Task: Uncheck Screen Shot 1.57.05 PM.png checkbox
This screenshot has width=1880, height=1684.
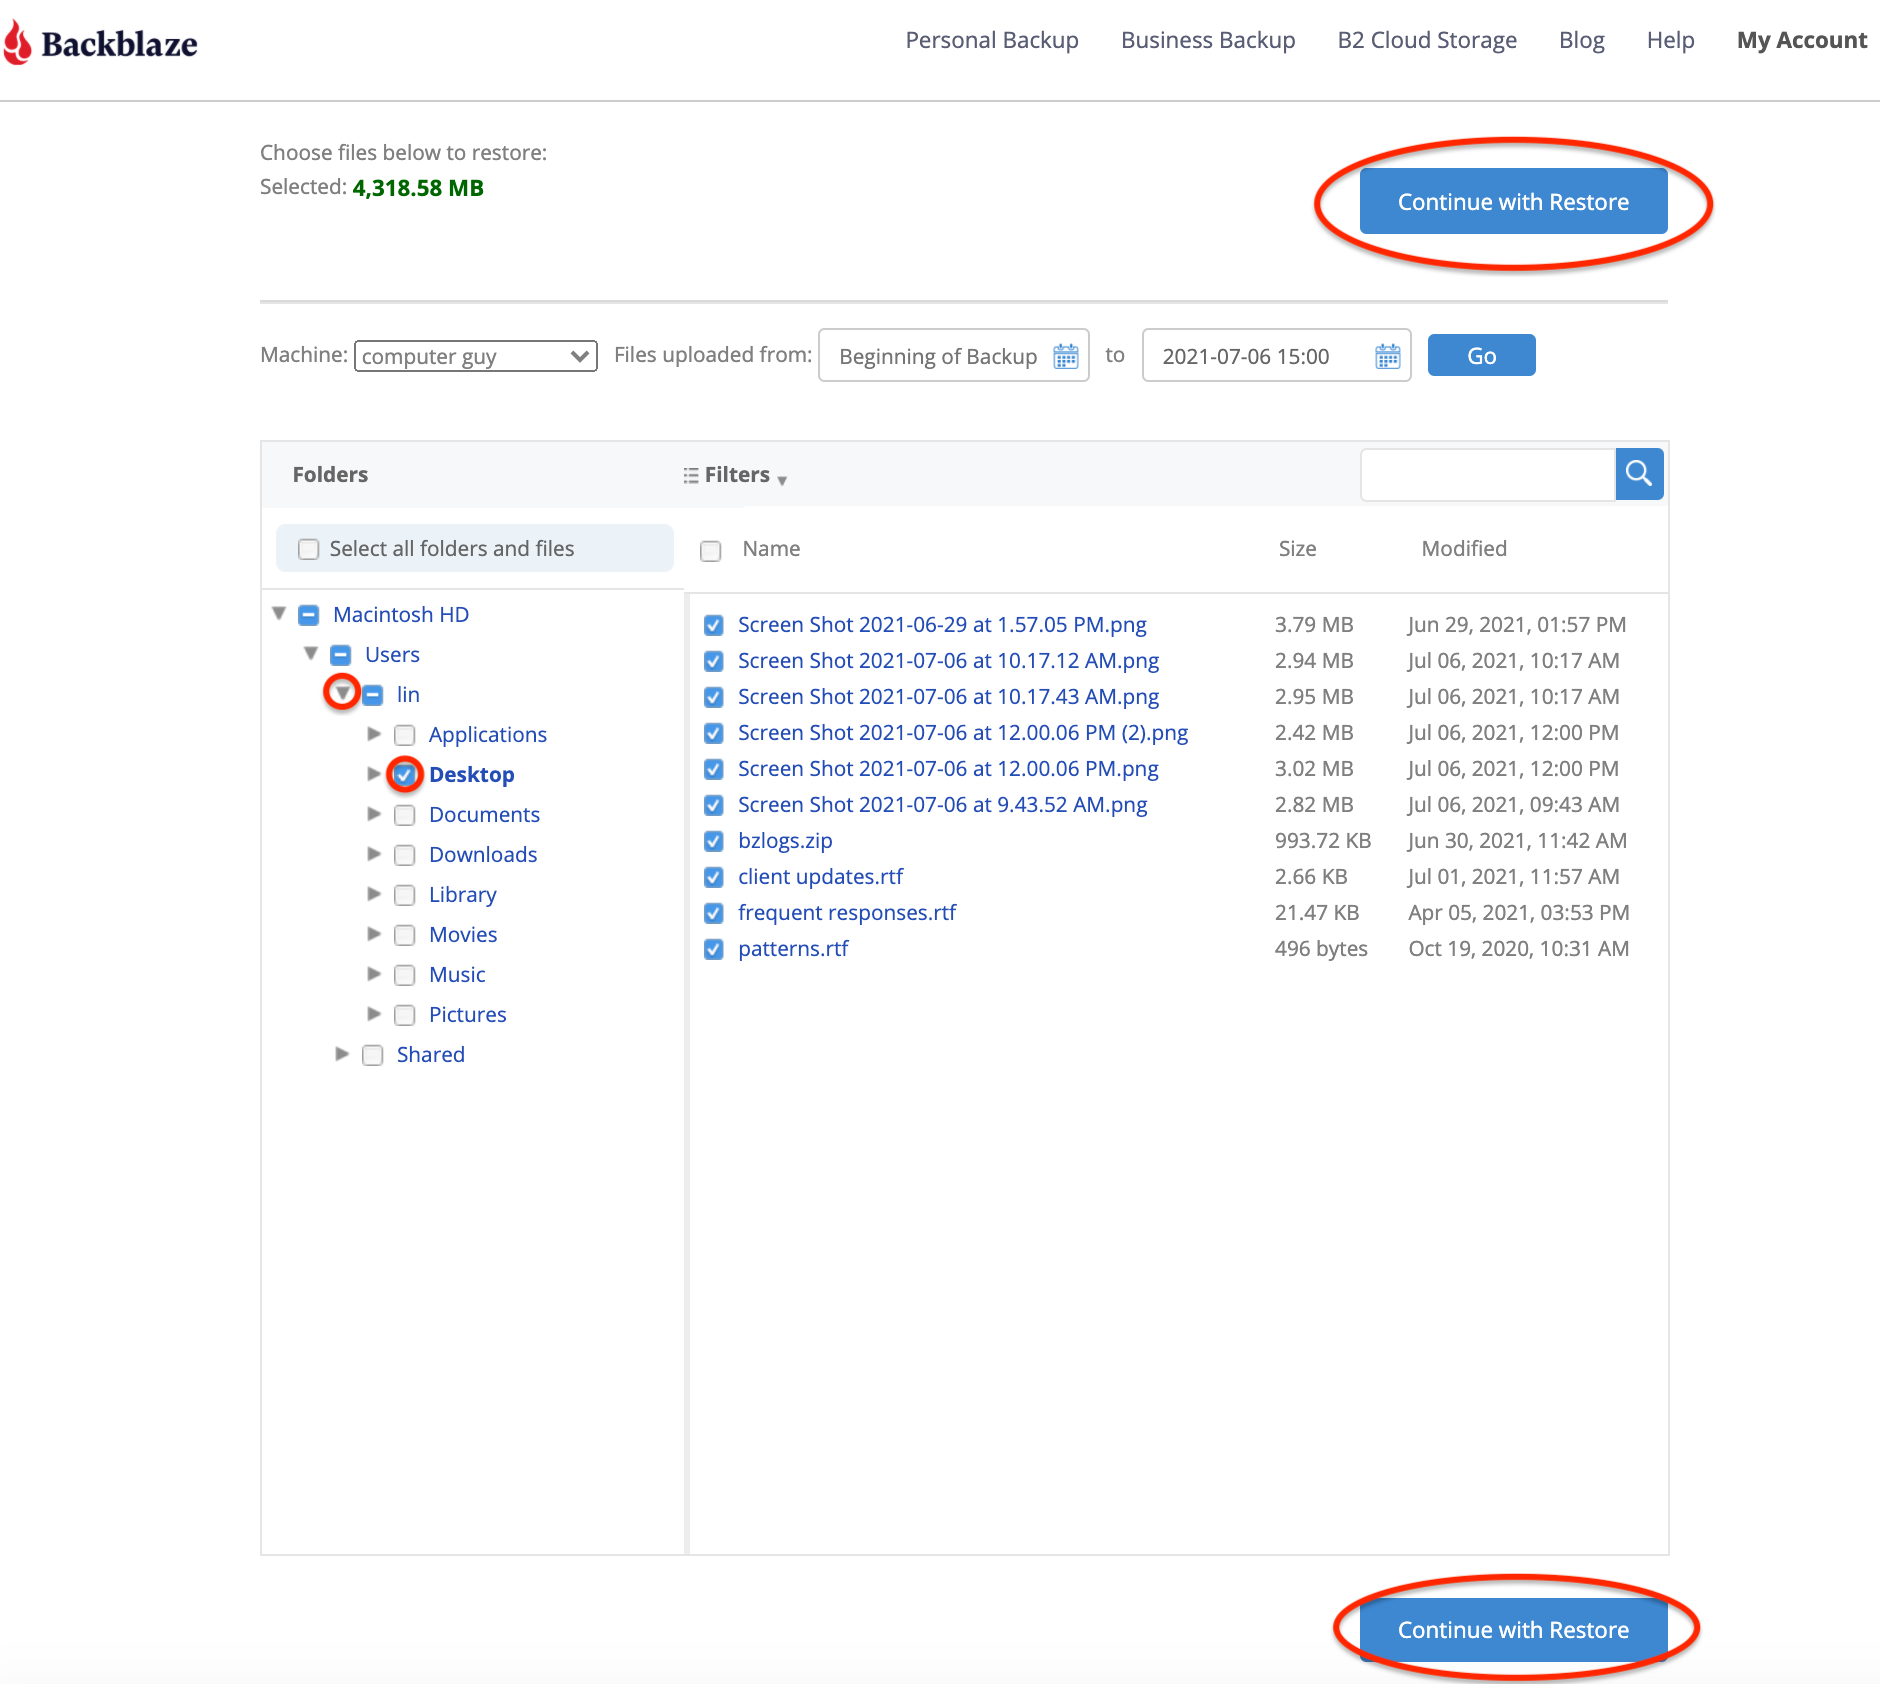Action: pos(714,625)
